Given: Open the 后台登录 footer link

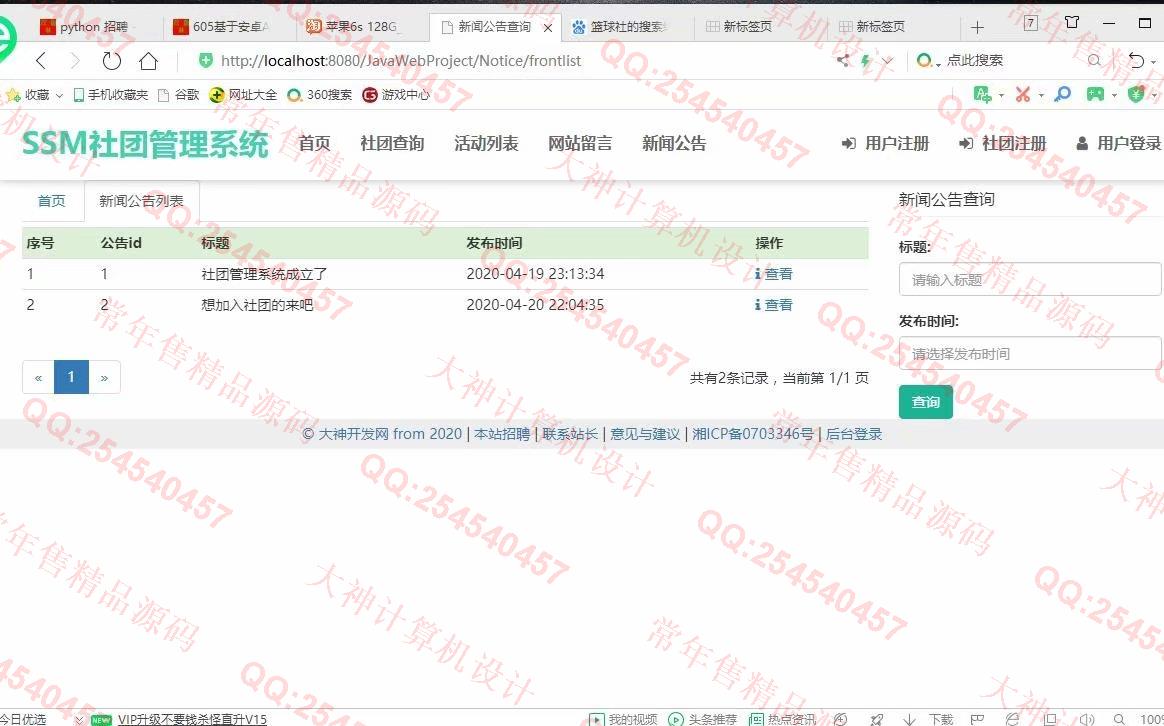Looking at the screenshot, I should coord(854,434).
